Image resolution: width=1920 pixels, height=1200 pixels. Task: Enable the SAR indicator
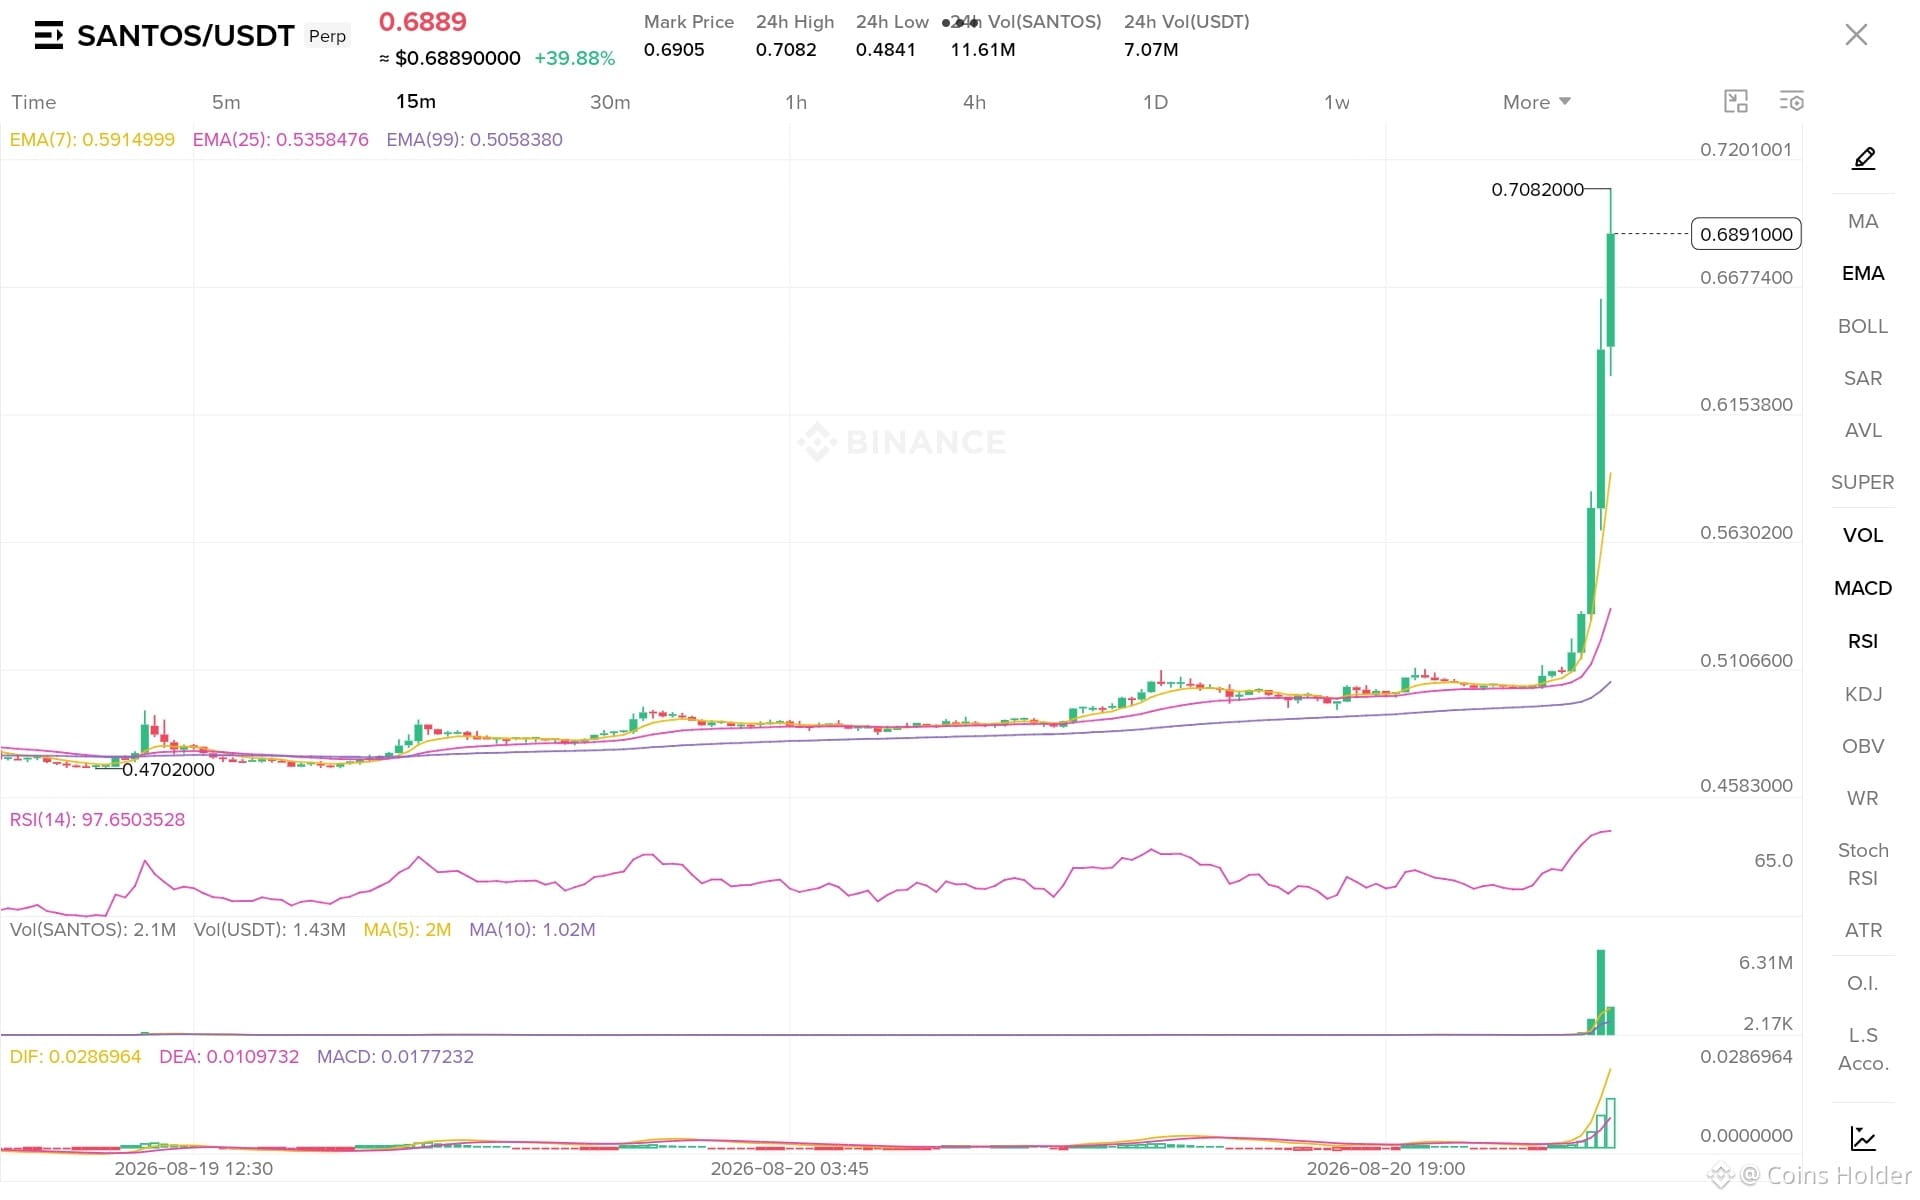(1863, 378)
